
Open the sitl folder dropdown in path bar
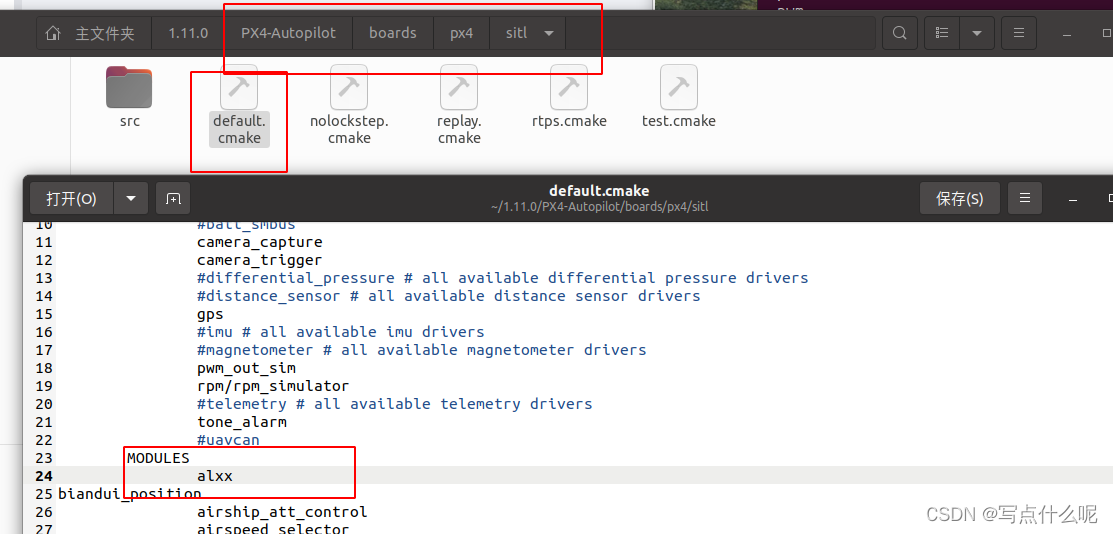click(549, 33)
